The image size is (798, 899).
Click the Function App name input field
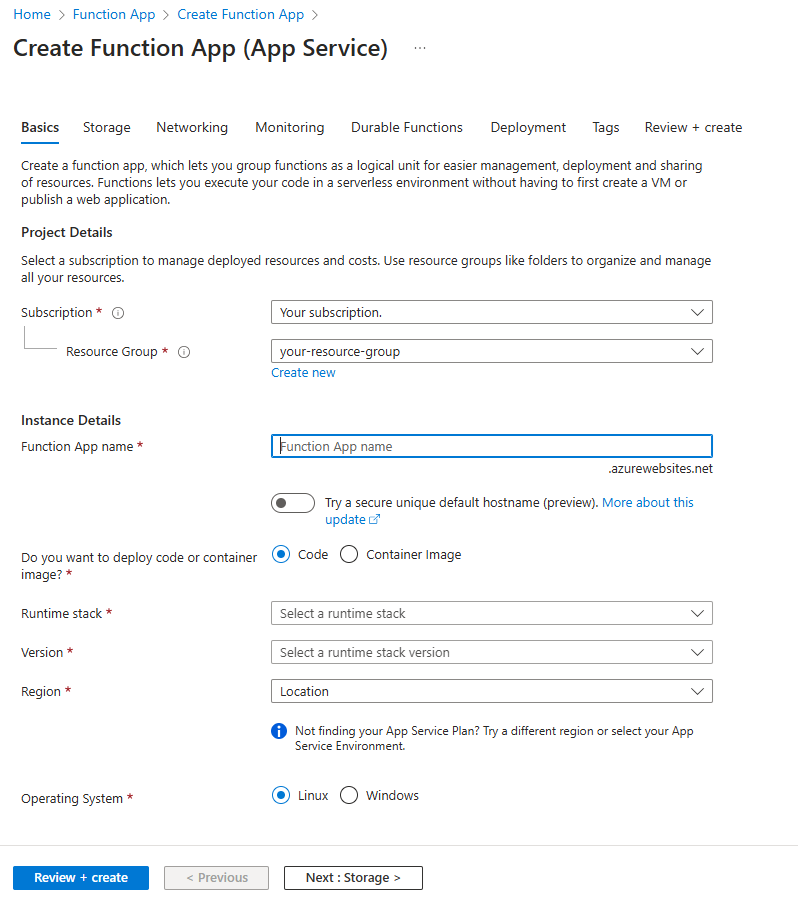point(491,447)
